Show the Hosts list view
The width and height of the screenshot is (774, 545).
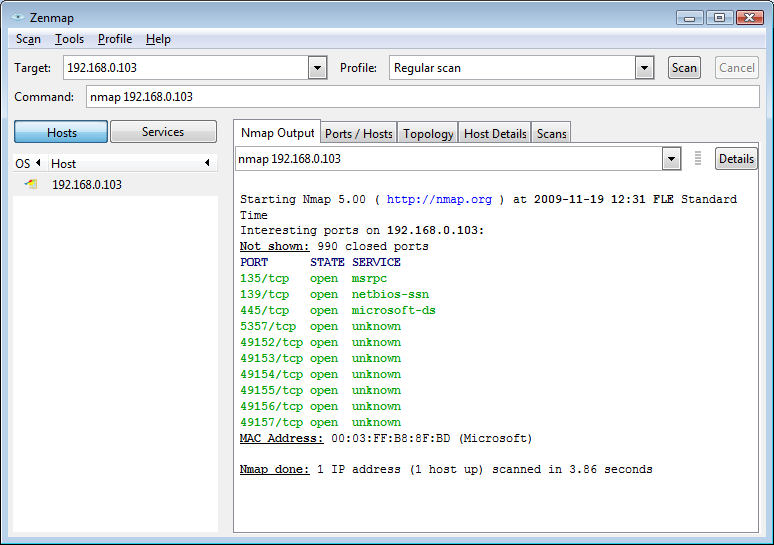point(61,132)
